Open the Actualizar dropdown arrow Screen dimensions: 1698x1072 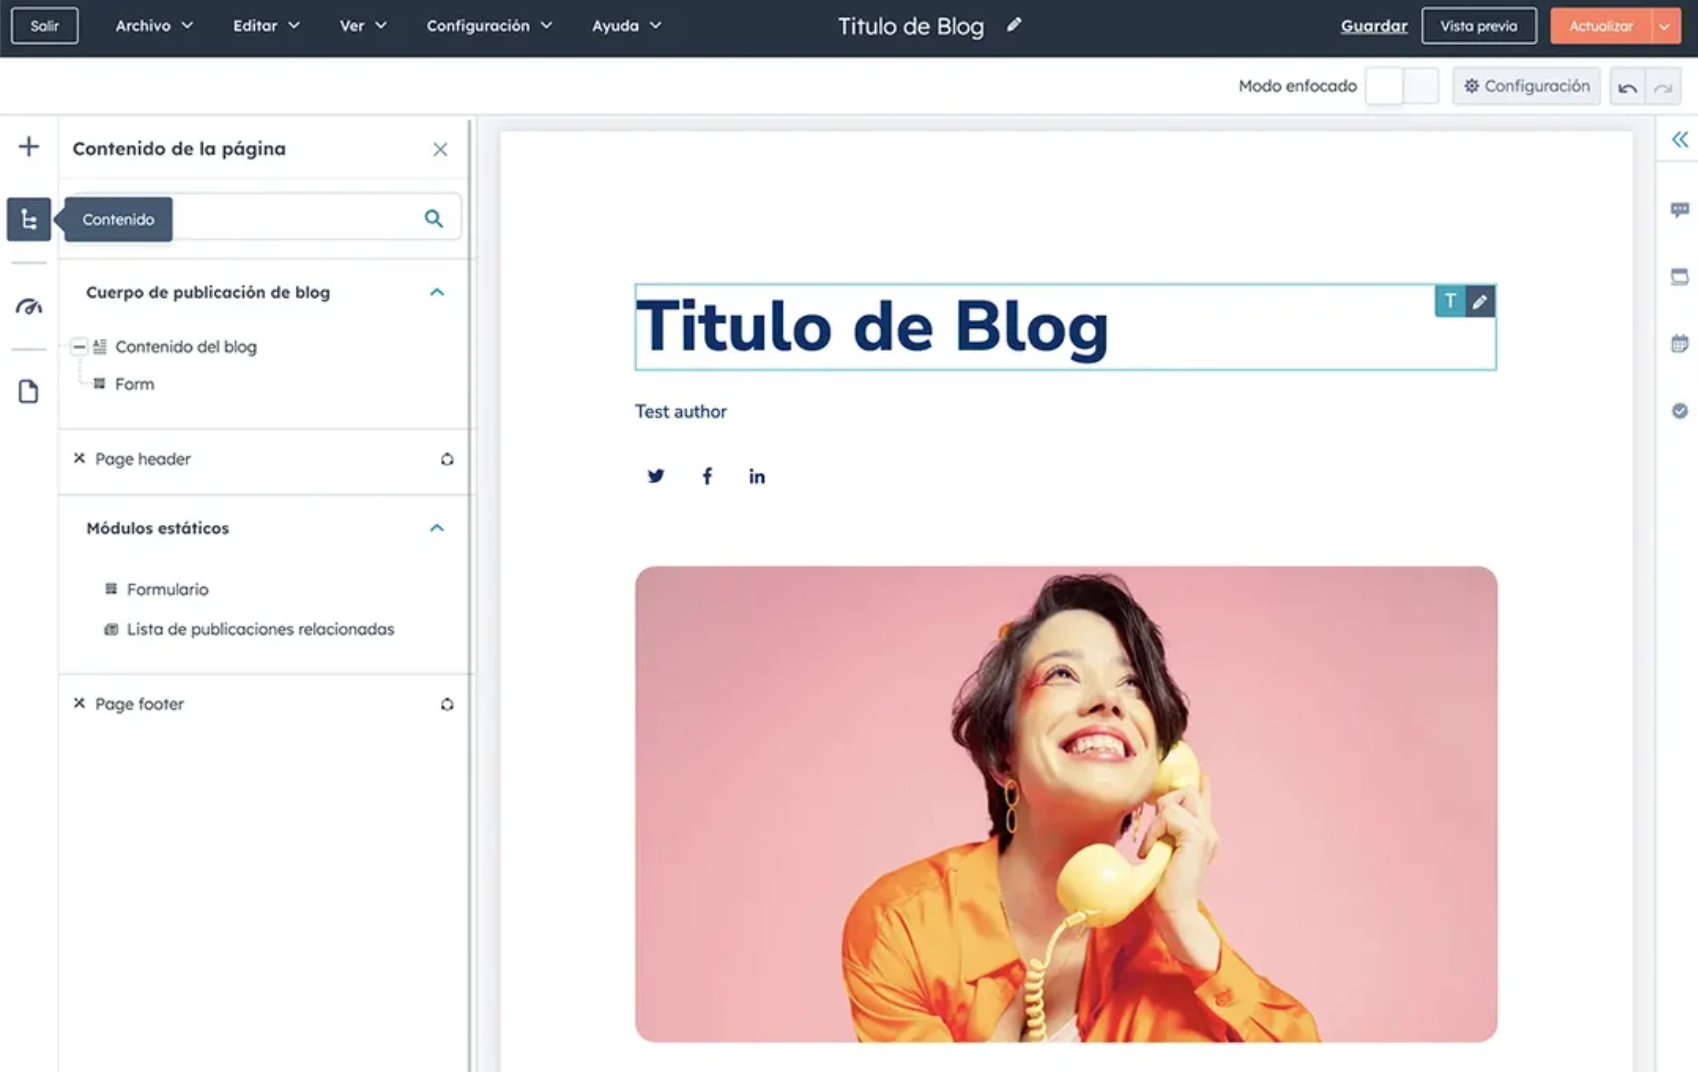1666,26
